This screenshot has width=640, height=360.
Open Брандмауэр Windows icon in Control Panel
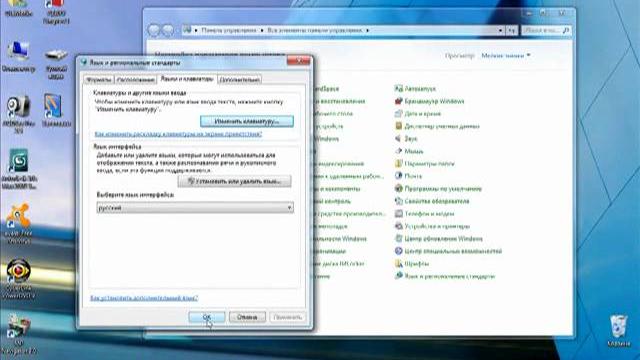(398, 101)
